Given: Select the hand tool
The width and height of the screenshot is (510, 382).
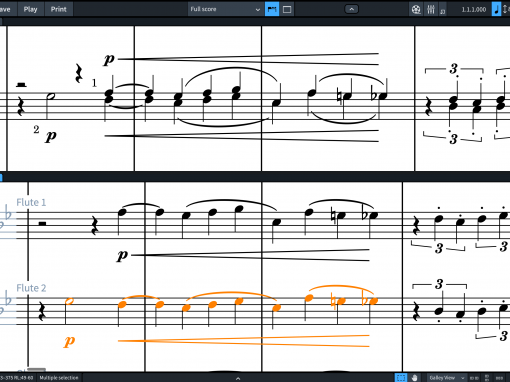Looking at the screenshot, I should point(414,378).
